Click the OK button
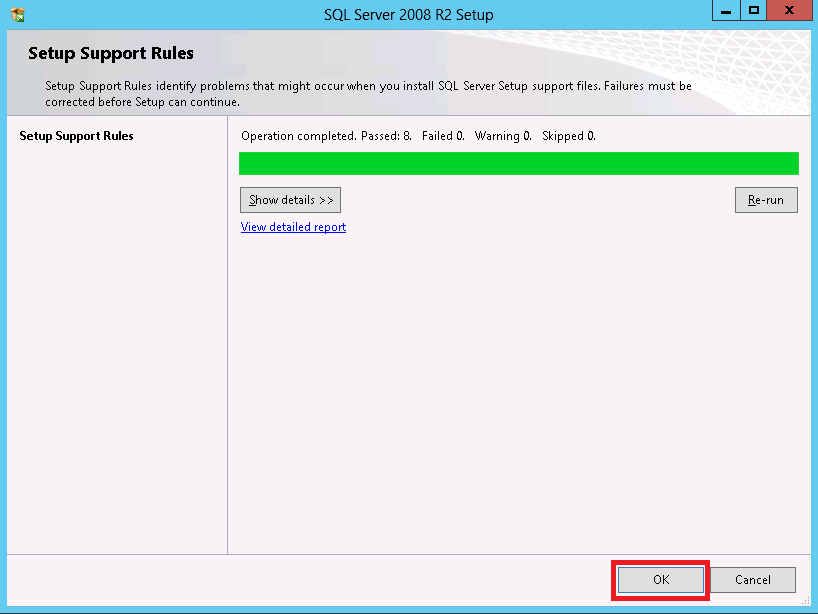This screenshot has height=614, width=818. pos(660,580)
